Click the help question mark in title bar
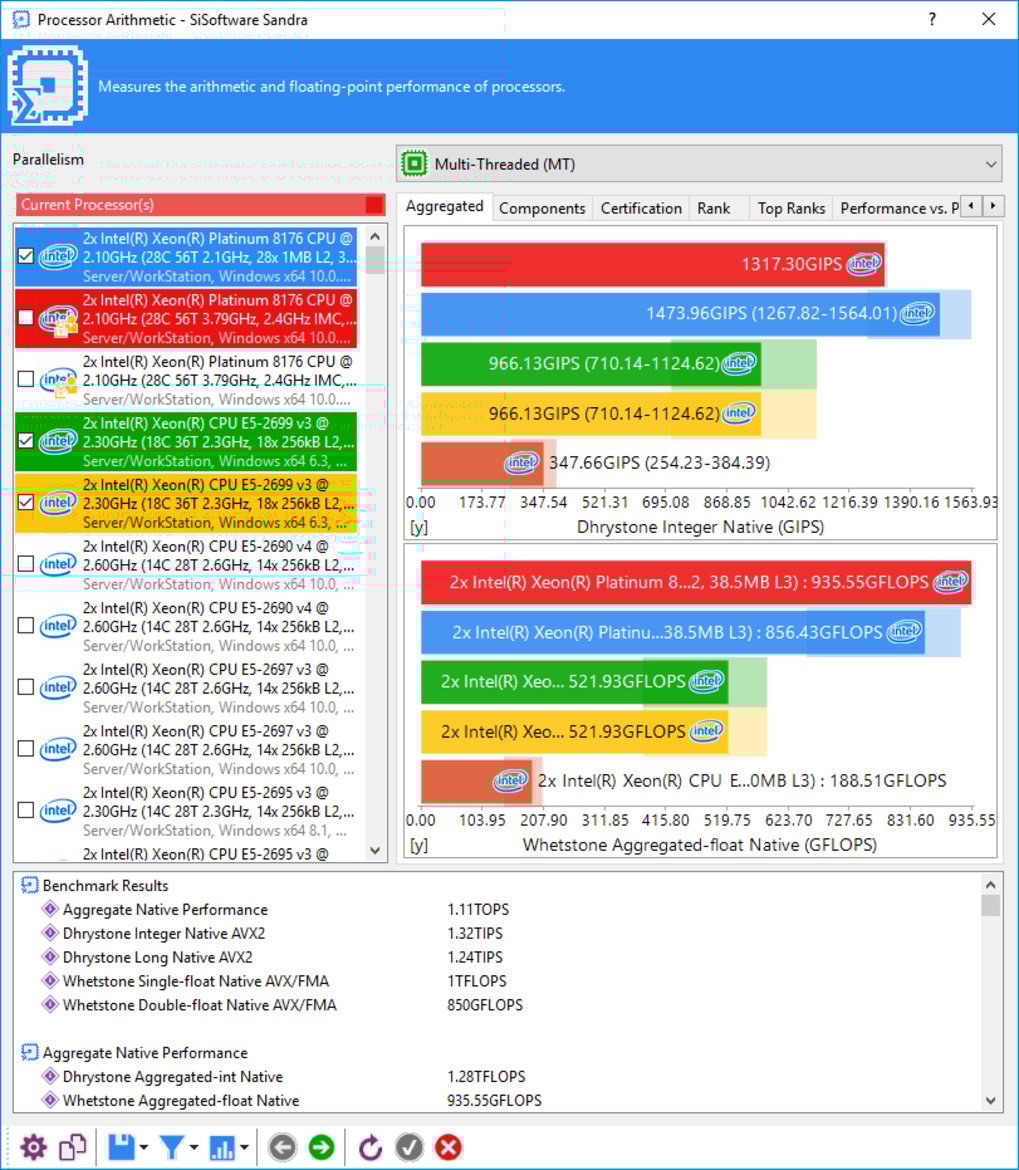The height and width of the screenshot is (1170, 1019). pyautogui.click(x=932, y=19)
